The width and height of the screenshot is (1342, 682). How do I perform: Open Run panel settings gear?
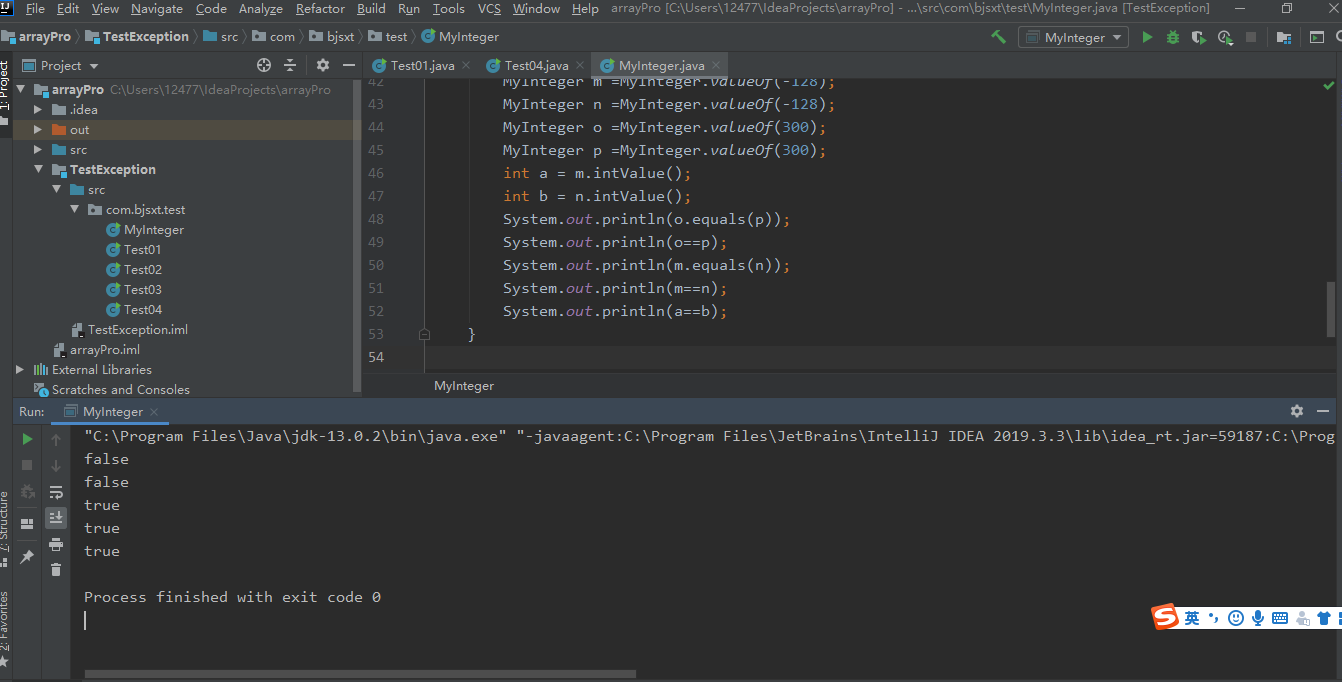(1297, 411)
